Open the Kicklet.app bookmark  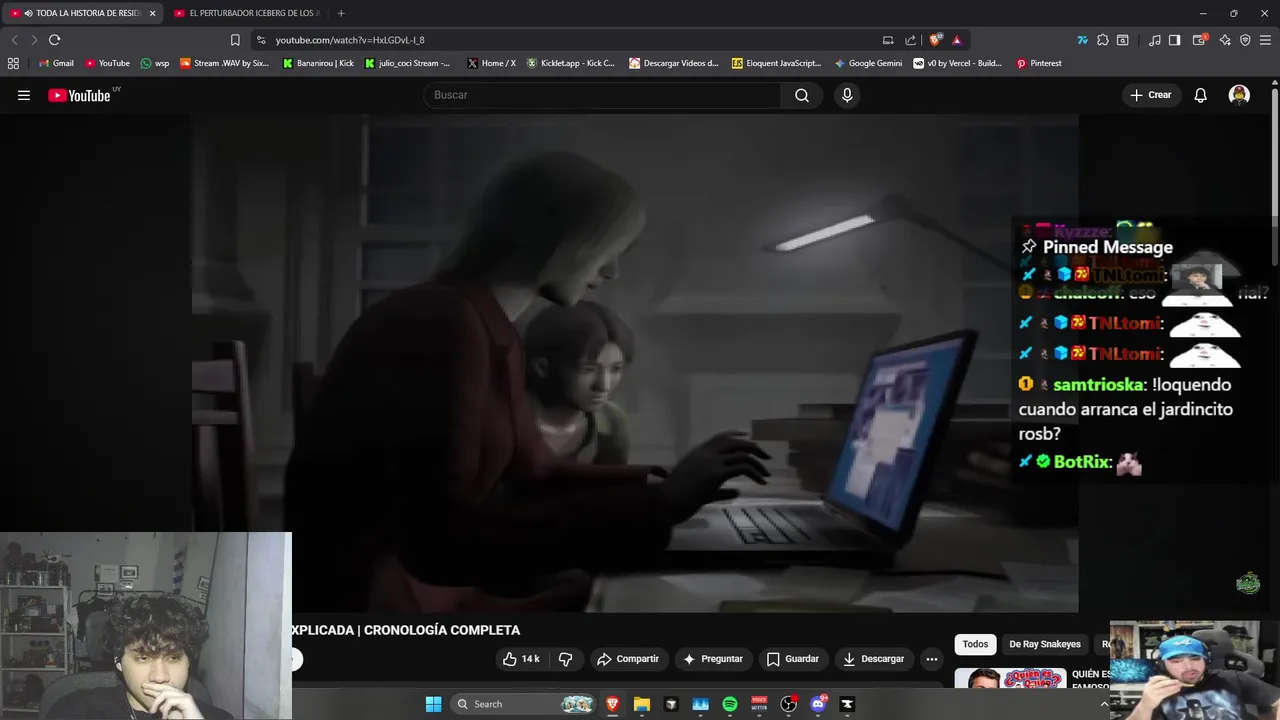(x=571, y=63)
